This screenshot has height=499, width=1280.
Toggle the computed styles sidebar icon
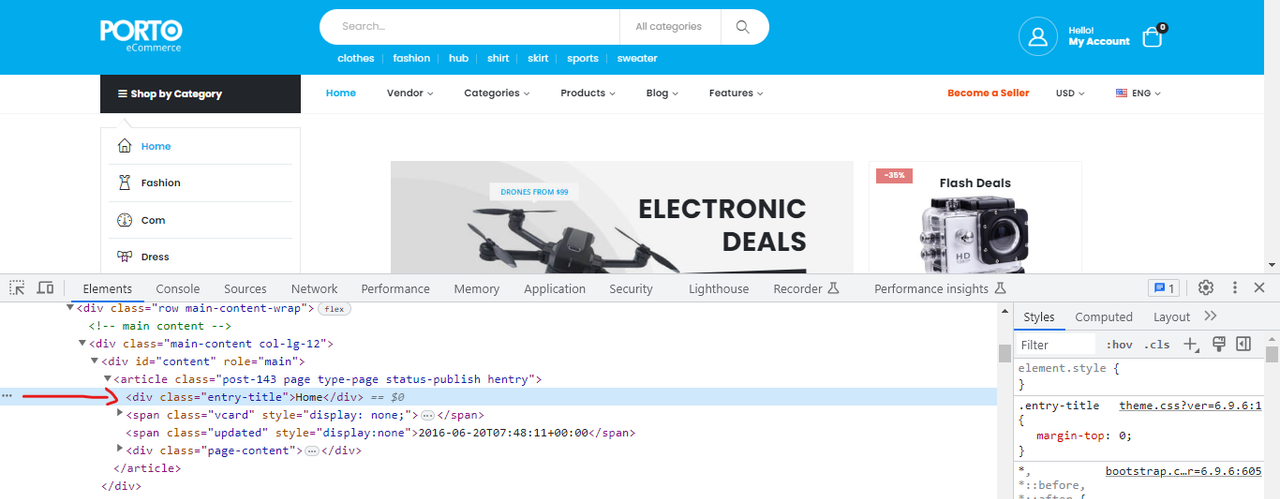click(1243, 344)
